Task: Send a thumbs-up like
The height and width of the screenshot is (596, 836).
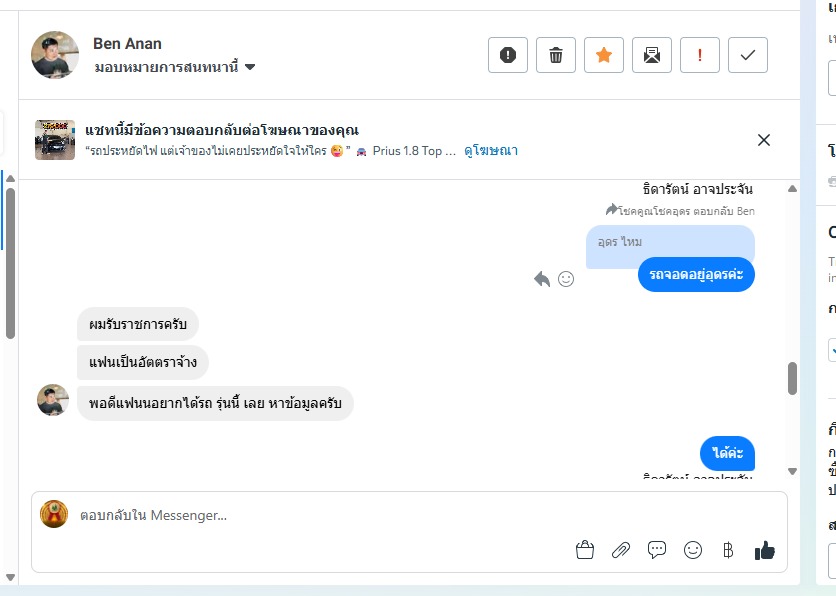Action: pos(764,549)
